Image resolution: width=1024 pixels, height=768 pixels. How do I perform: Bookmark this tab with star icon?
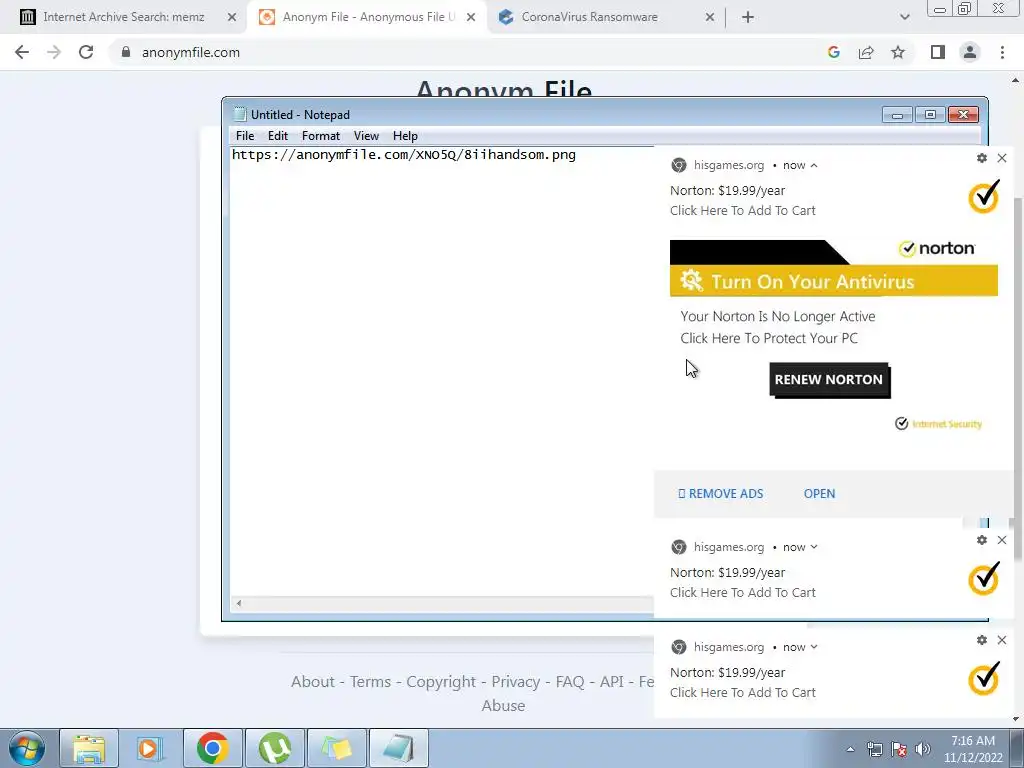tap(898, 52)
